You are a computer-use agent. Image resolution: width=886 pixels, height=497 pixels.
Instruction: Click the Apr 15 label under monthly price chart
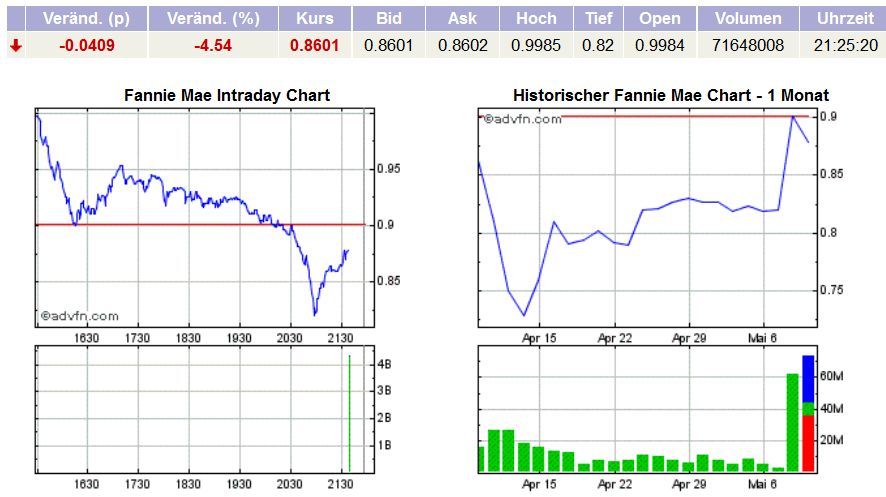pyautogui.click(x=539, y=338)
